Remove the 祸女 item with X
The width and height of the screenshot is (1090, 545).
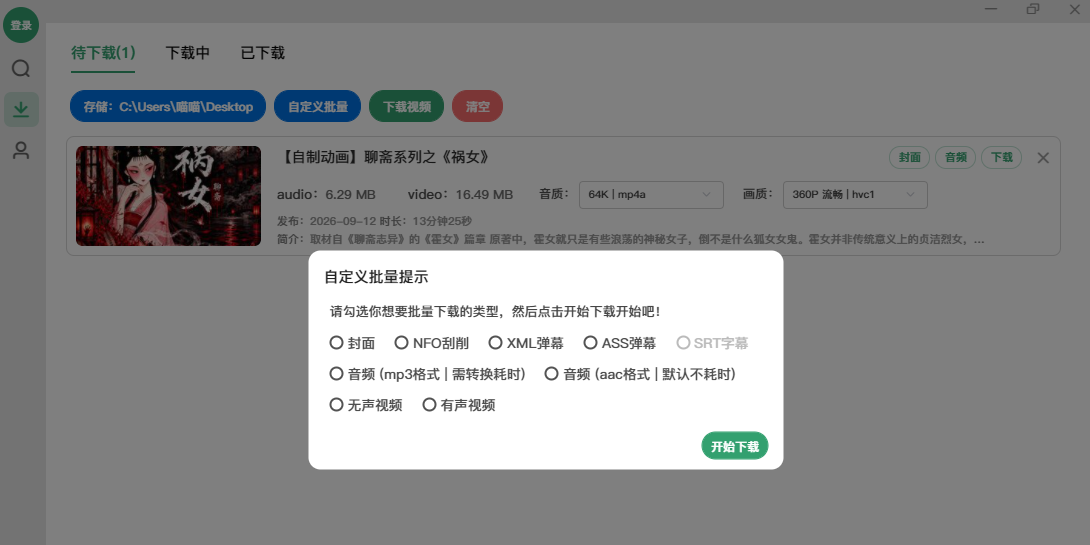1043,158
